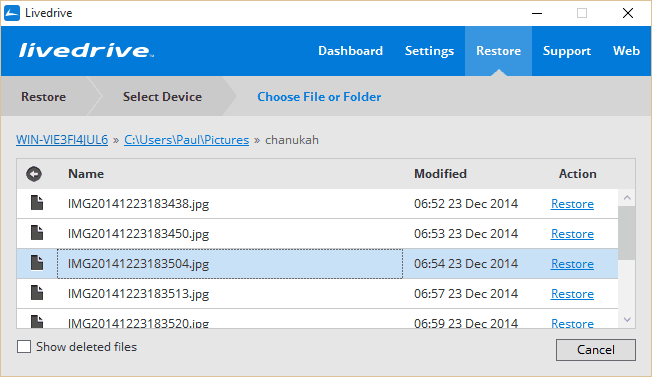Viewport: 652px width, 377px height.
Task: Open the Dashboard tab
Action: tap(351, 51)
